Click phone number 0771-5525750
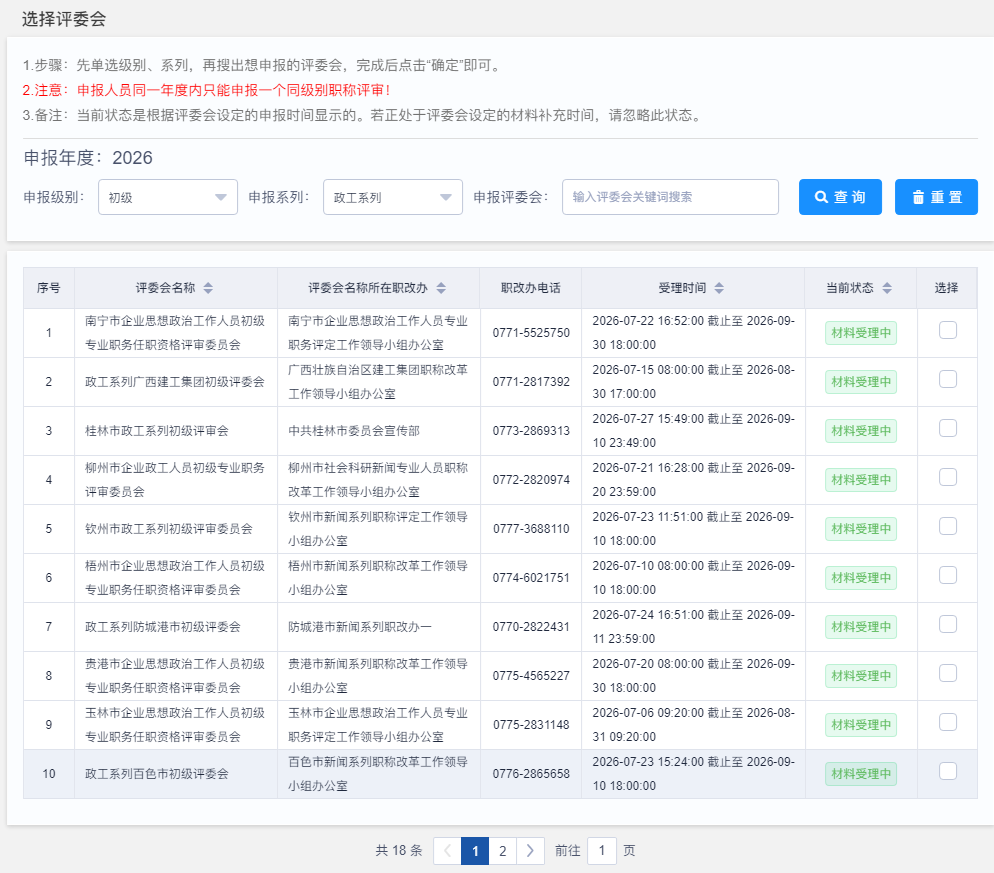 [x=531, y=333]
